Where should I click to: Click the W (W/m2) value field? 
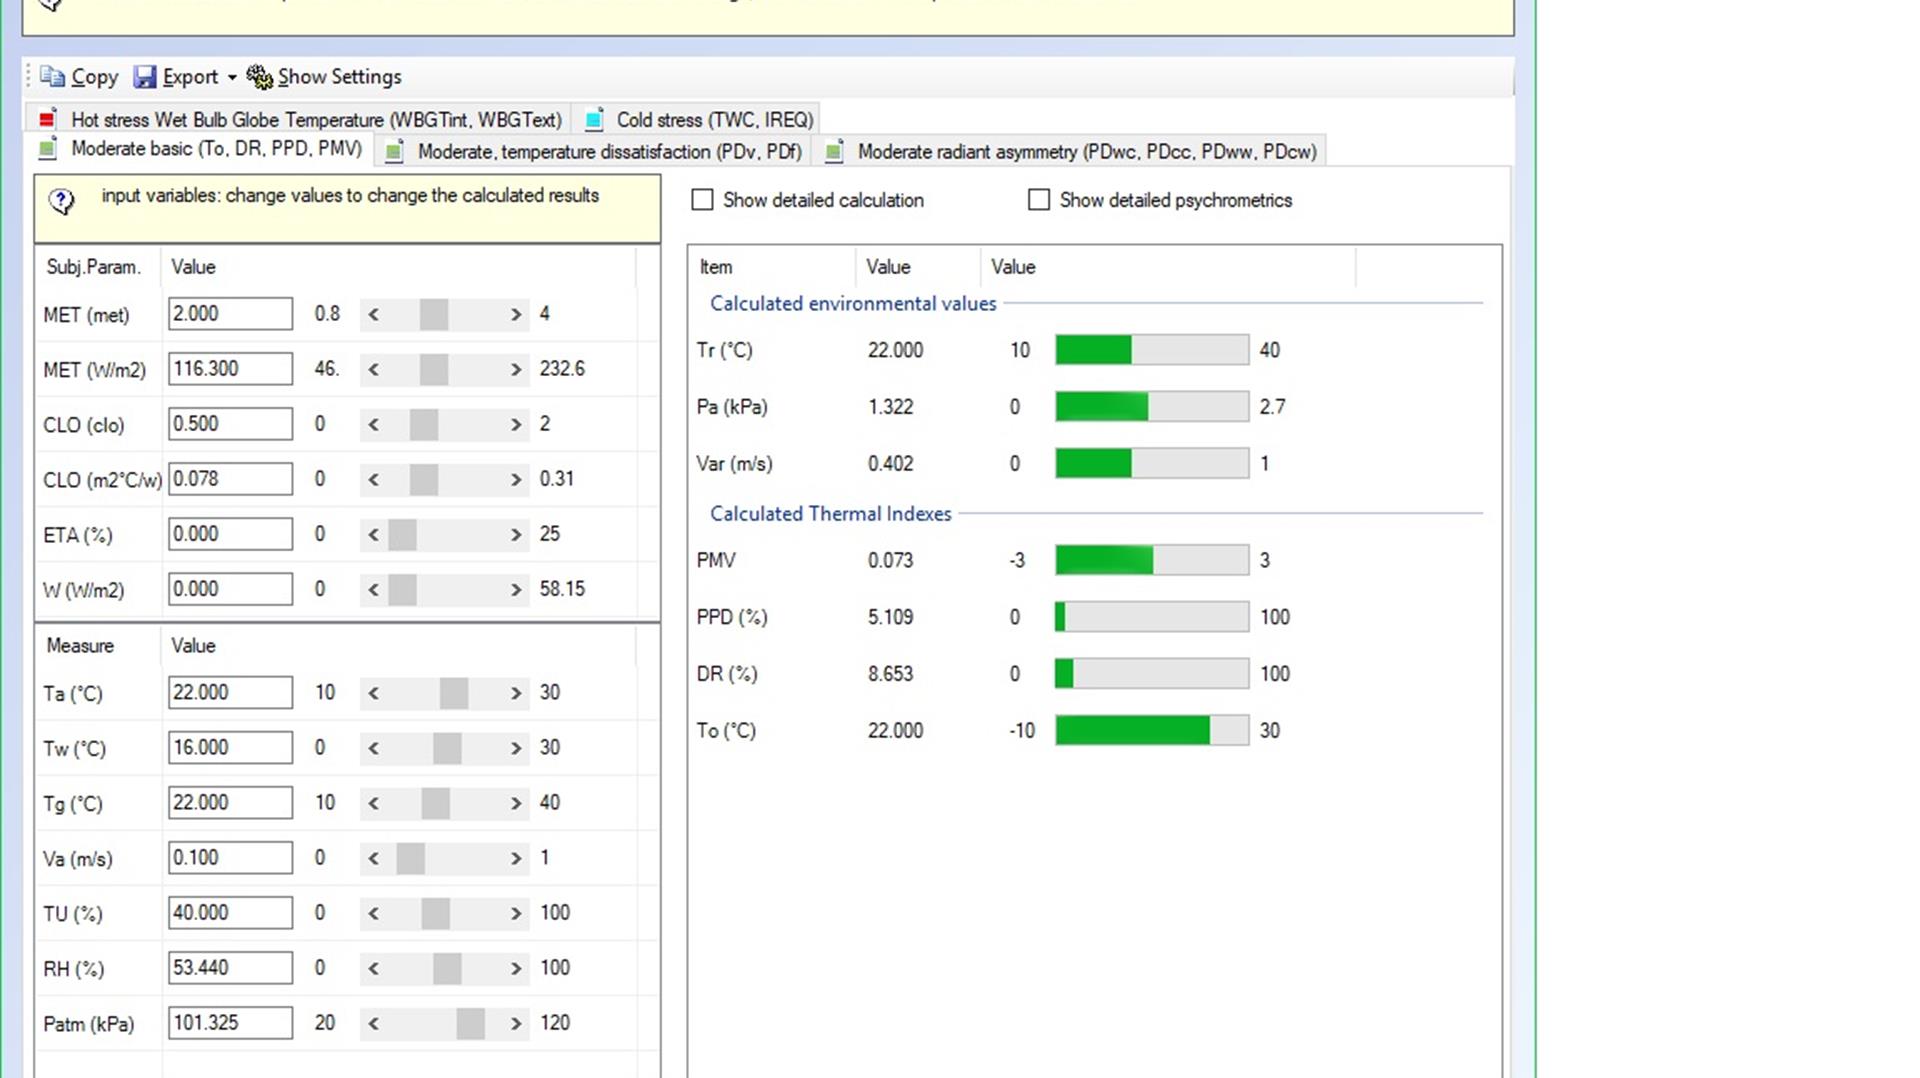coord(230,589)
